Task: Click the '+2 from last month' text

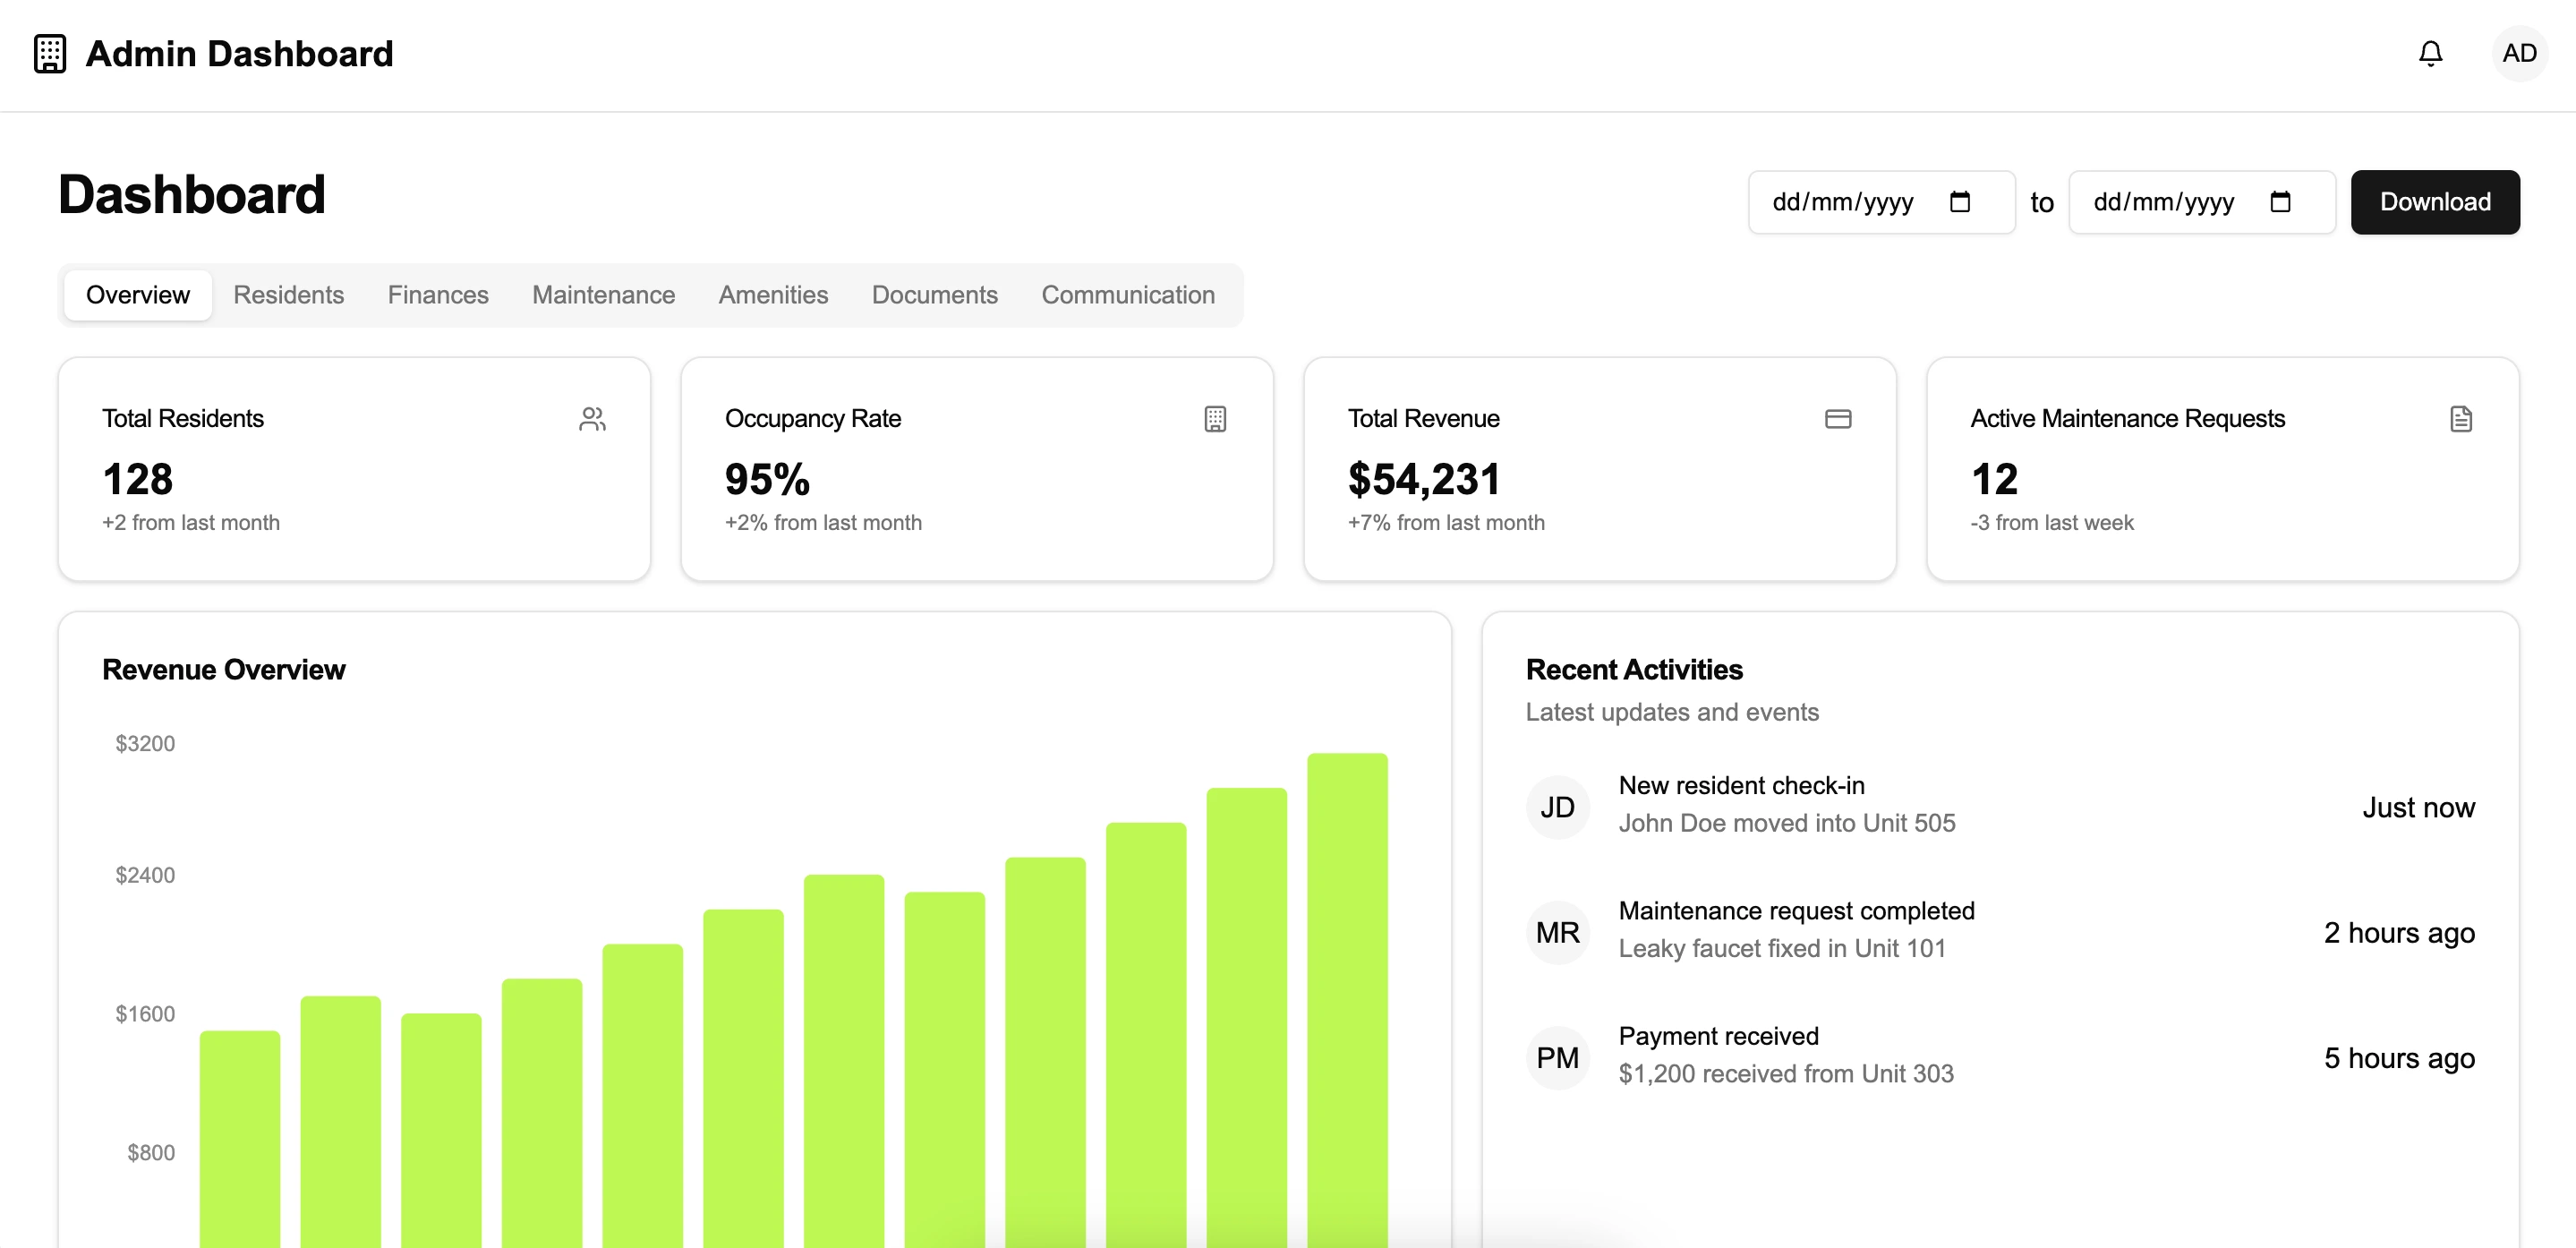Action: [191, 522]
